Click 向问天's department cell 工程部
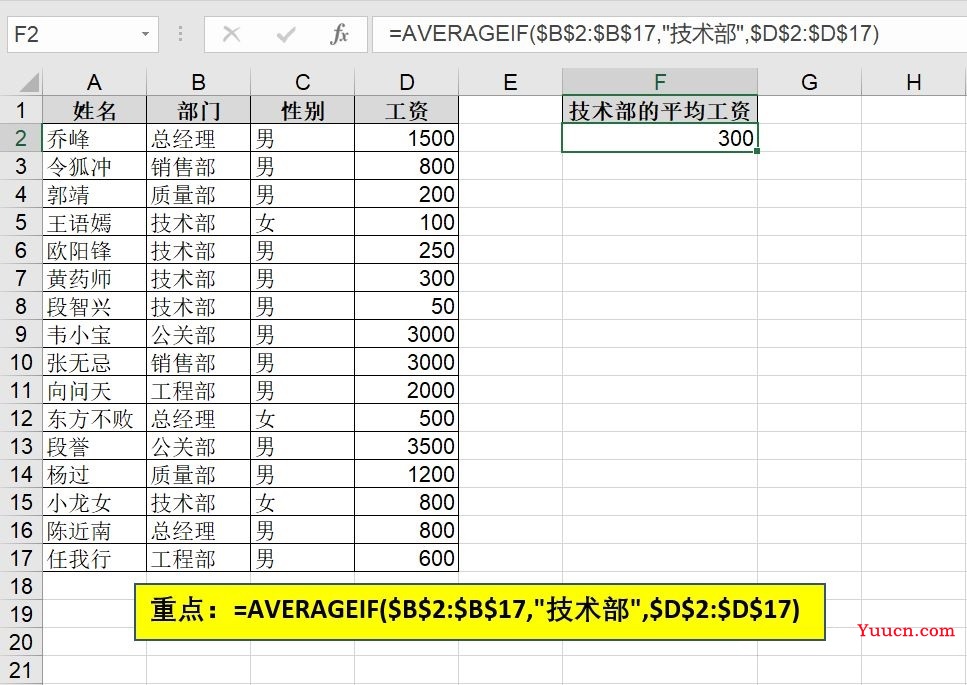967x685 pixels. [198, 390]
